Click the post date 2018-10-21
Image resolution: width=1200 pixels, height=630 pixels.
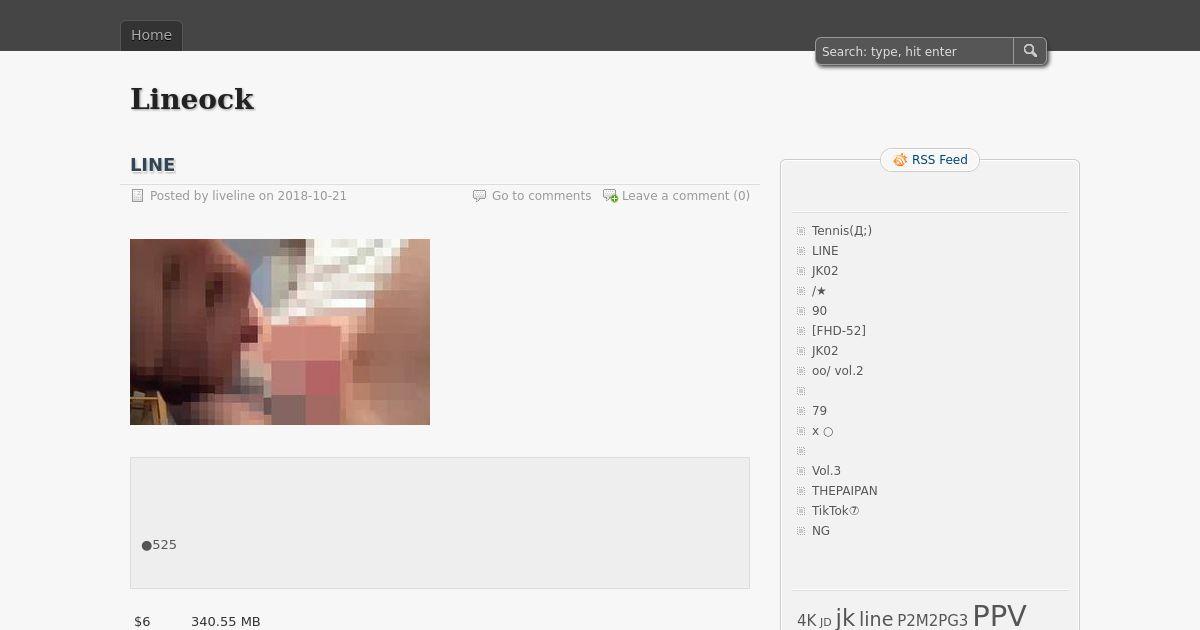[x=312, y=196]
